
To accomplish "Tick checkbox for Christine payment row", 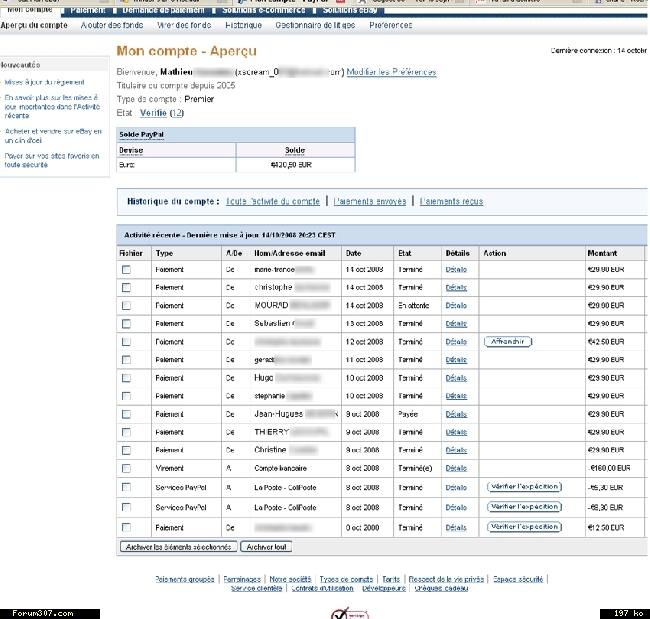I will click(x=126, y=450).
